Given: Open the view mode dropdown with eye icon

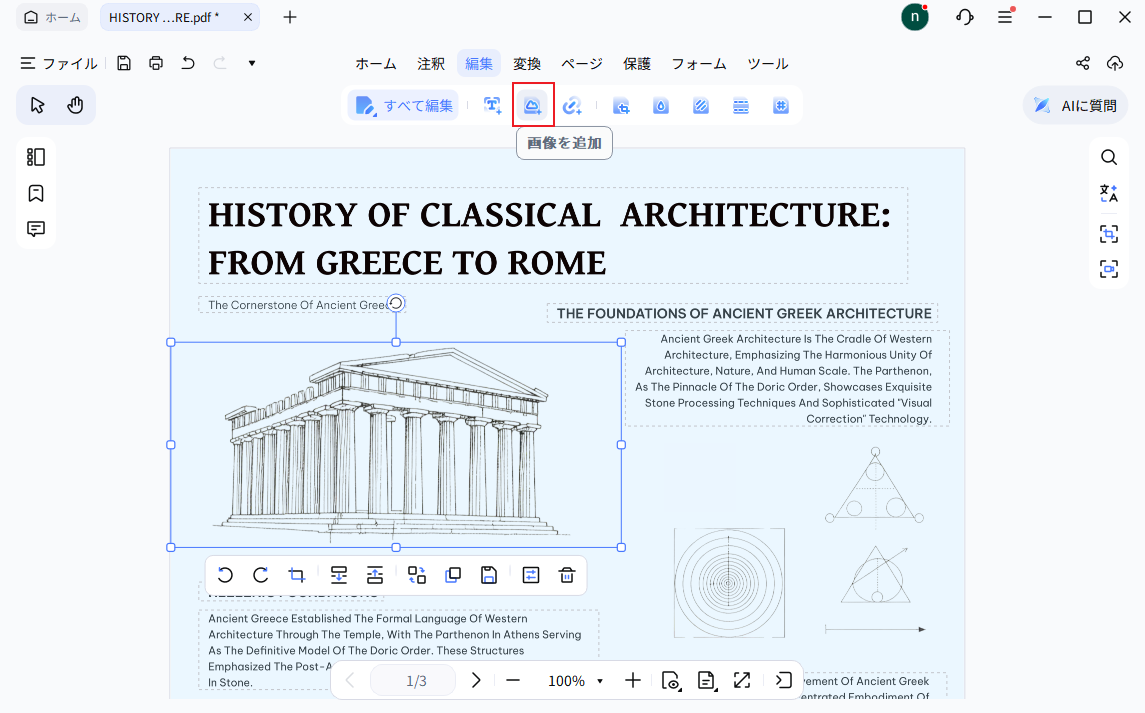Looking at the screenshot, I should [671, 681].
